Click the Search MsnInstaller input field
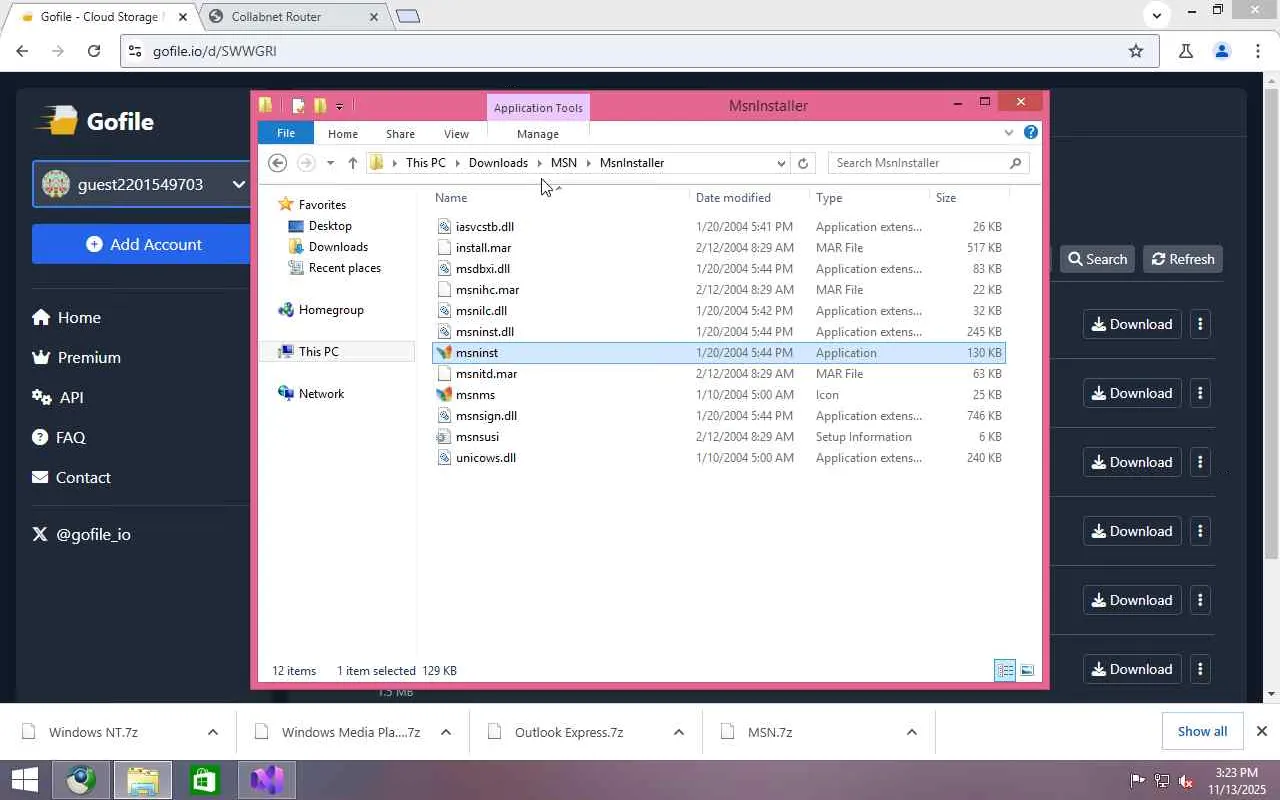This screenshot has height=800, width=1280. 928,163
